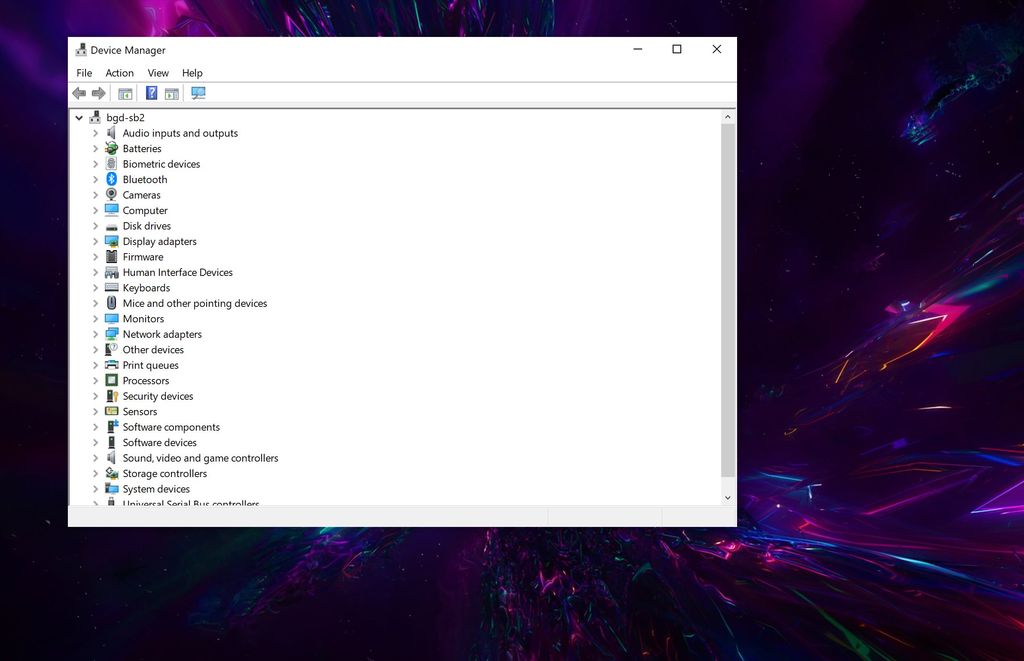Collapse the bgd-sb2 root node
1024x661 pixels.
coord(79,118)
